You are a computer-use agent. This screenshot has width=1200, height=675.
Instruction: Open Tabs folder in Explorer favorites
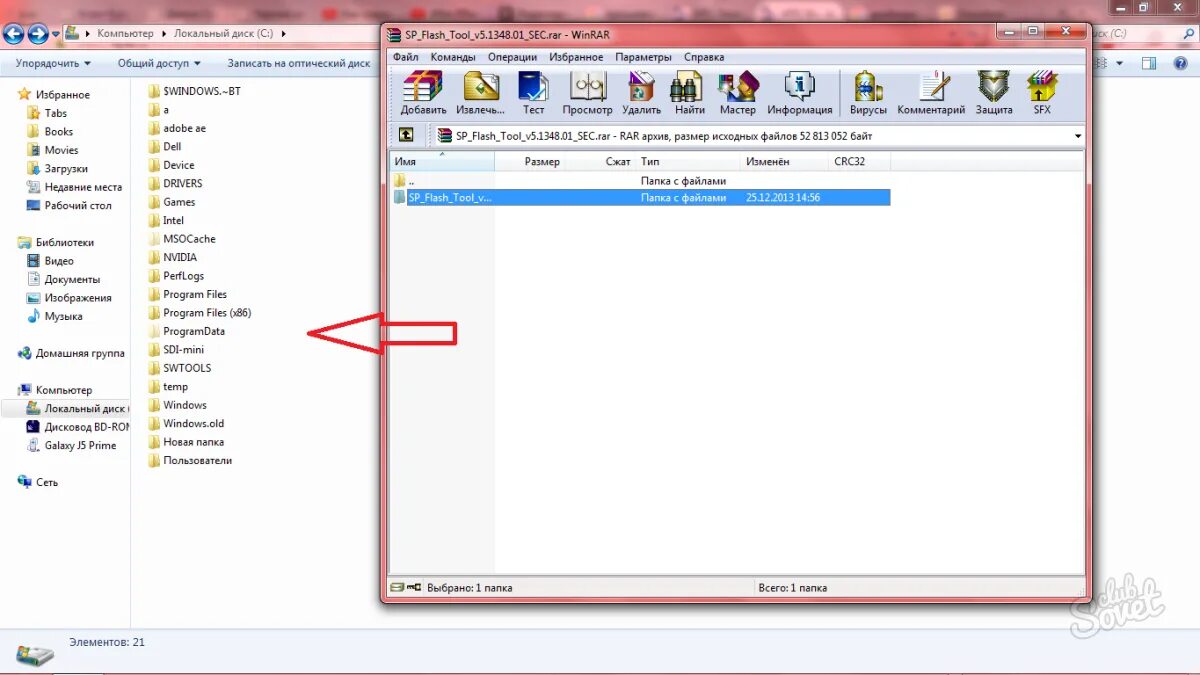click(47, 113)
